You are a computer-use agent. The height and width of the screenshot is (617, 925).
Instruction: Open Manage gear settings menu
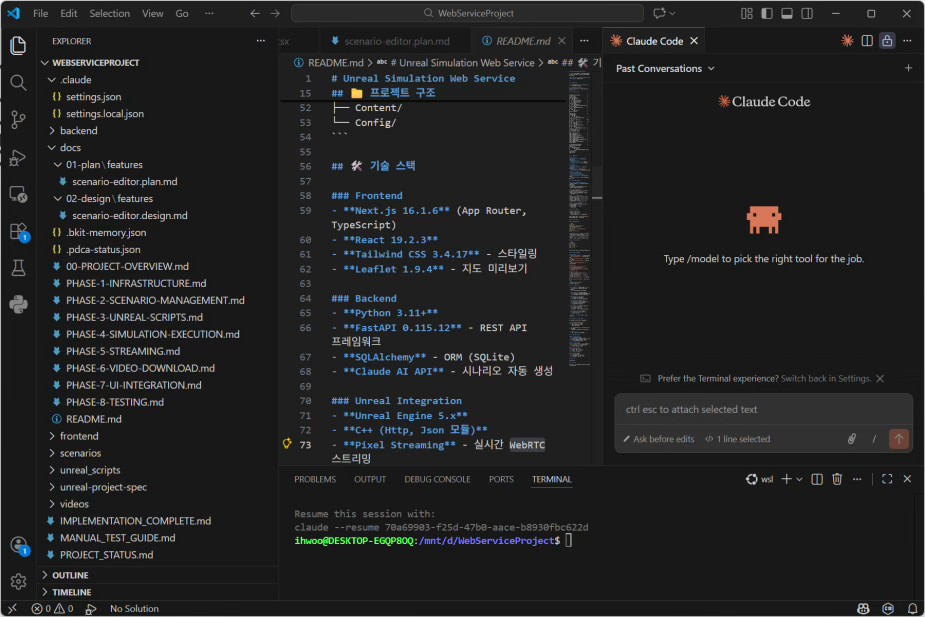[x=18, y=582]
